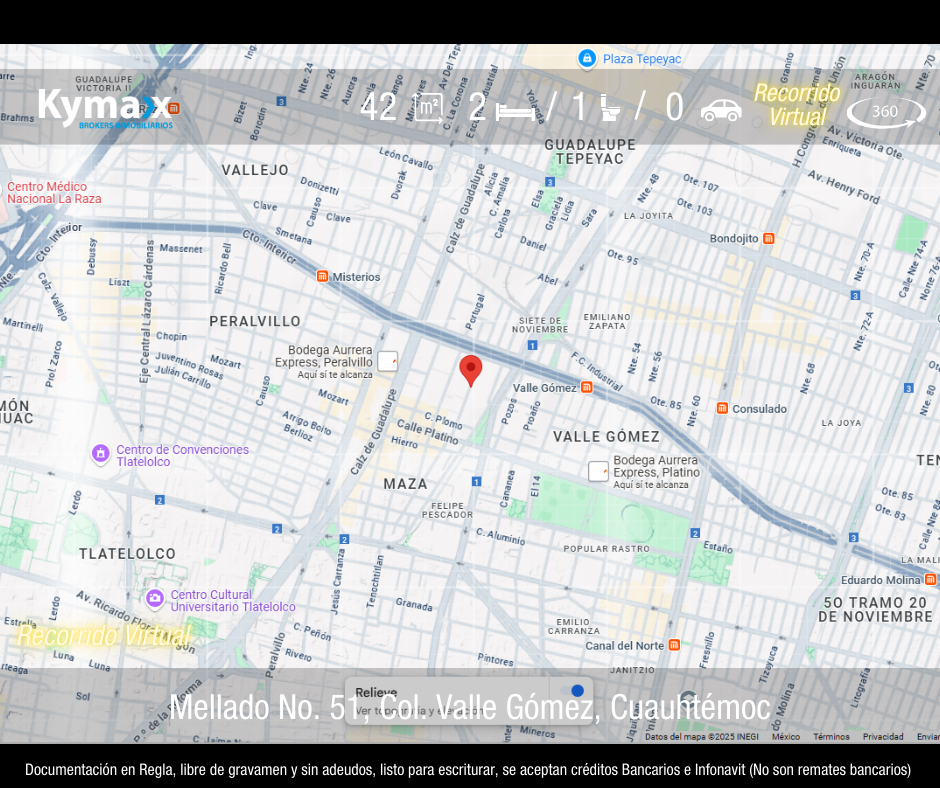The image size is (940, 788).
Task: Click the Av. Henry Ford street label
Action: click(843, 187)
